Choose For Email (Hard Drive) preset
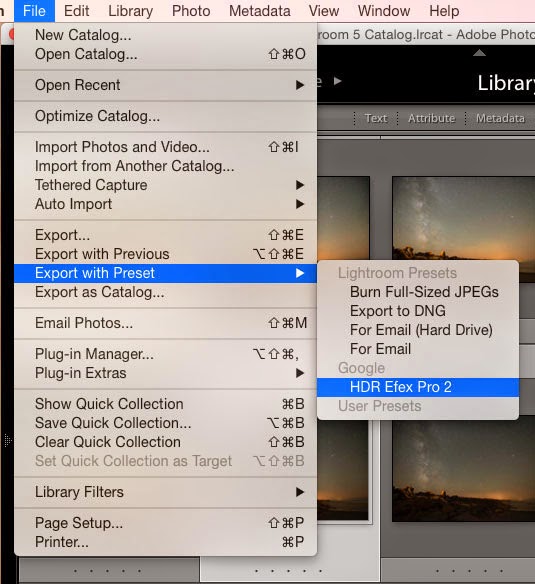This screenshot has height=584, width=535. click(x=418, y=330)
